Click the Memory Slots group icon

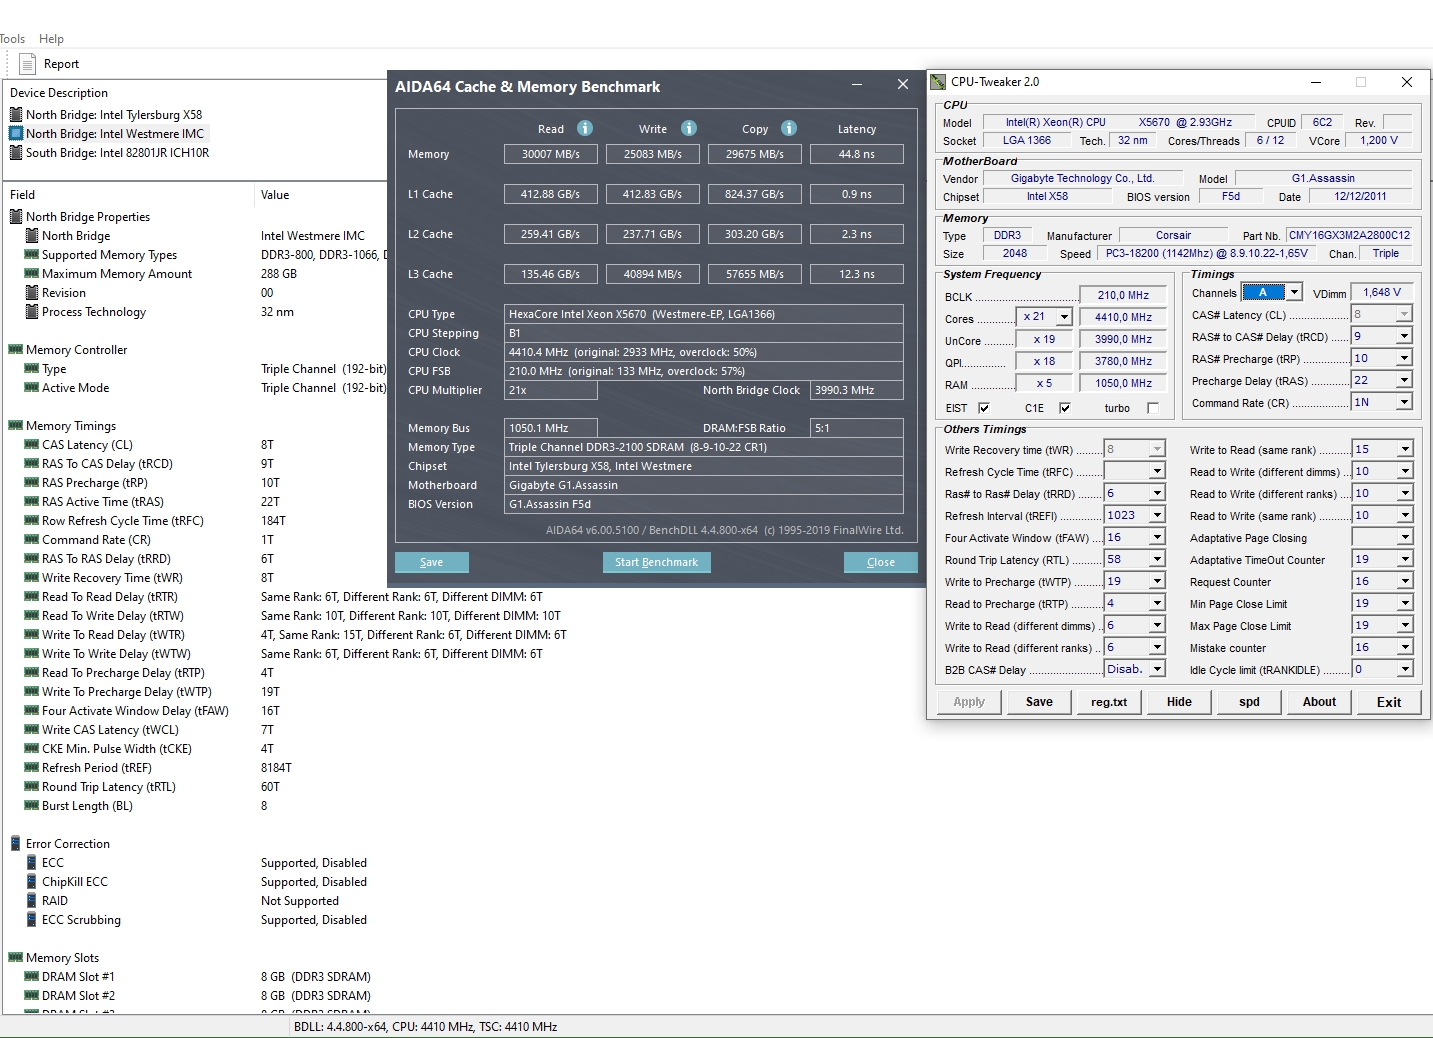(16, 958)
